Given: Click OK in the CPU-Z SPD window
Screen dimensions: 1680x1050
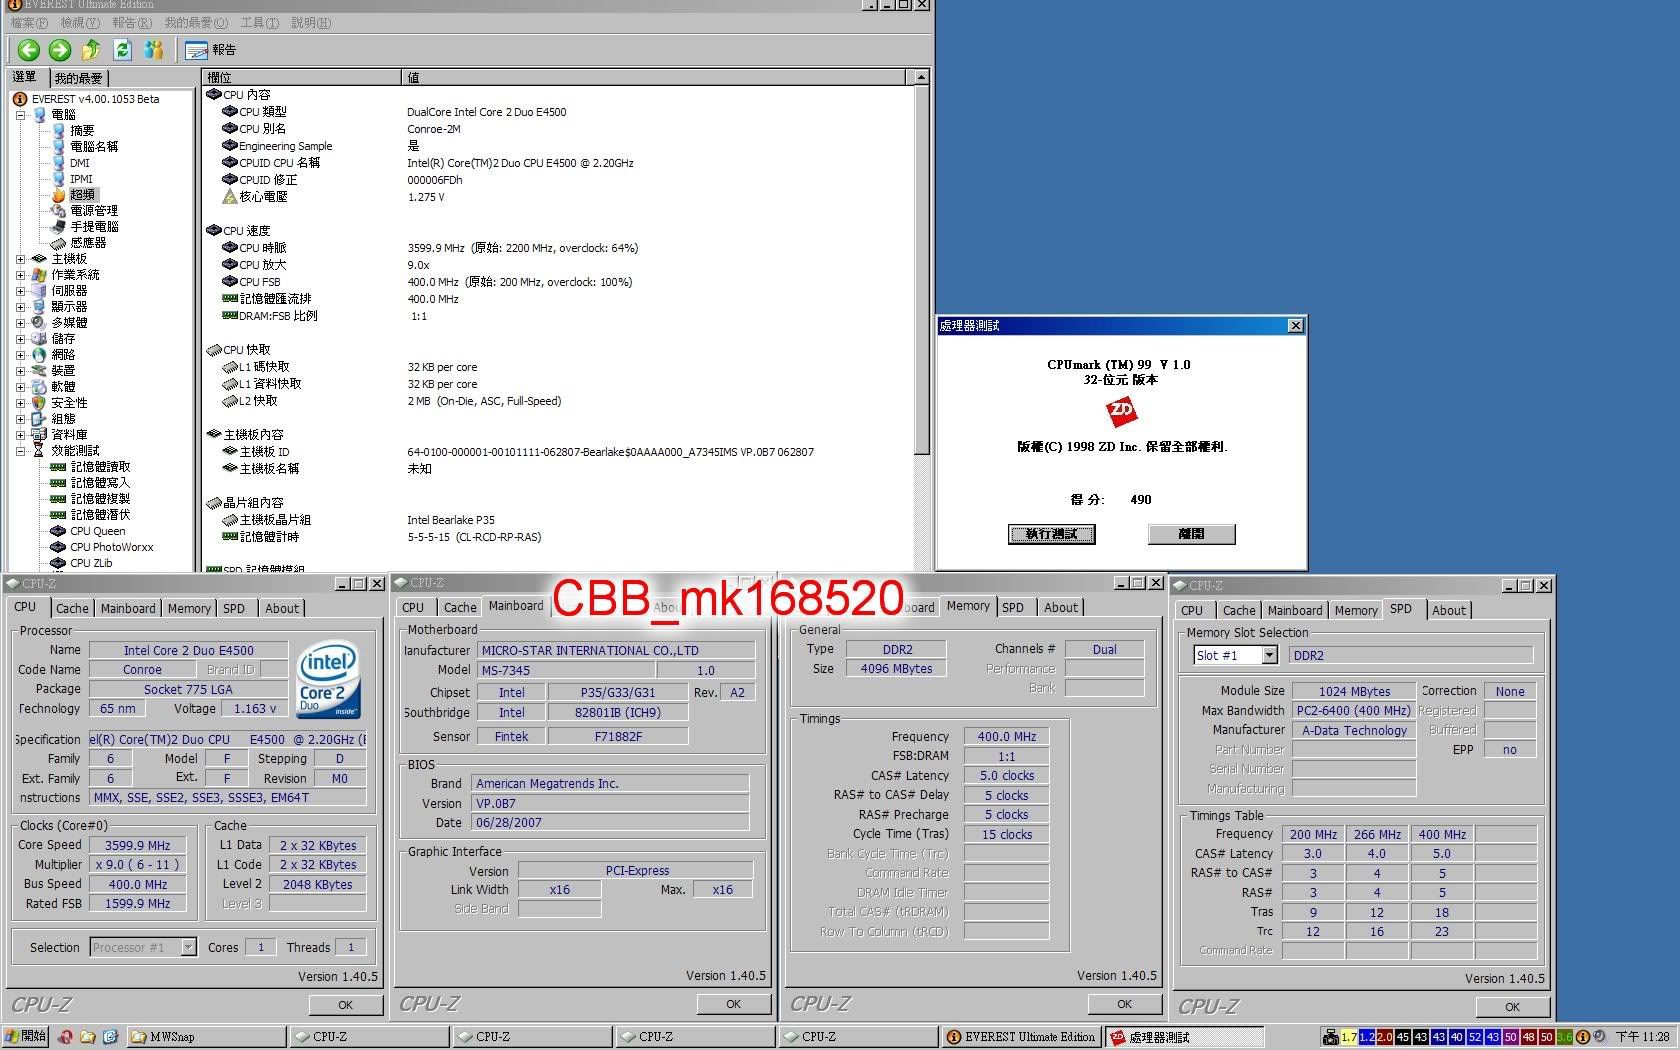Looking at the screenshot, I should point(1512,1007).
